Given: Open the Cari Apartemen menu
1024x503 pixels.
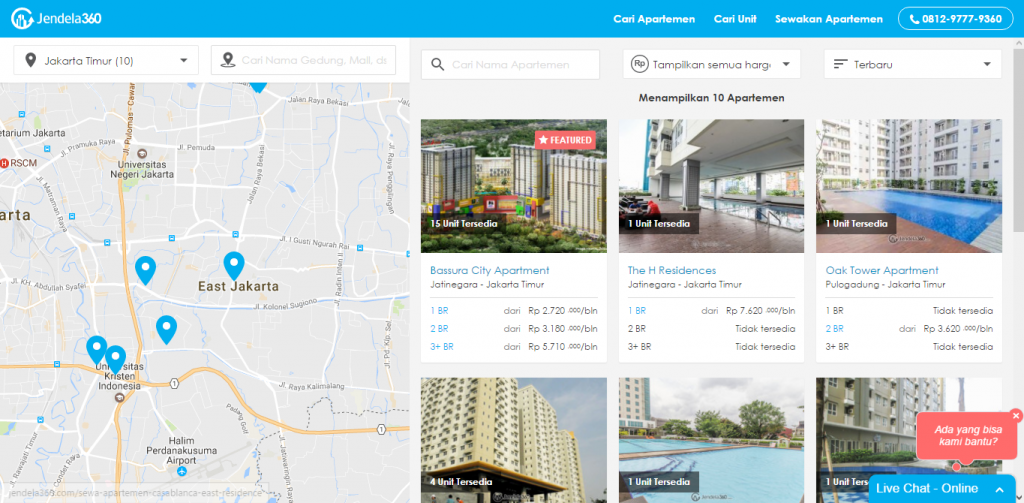Looking at the screenshot, I should 654,19.
